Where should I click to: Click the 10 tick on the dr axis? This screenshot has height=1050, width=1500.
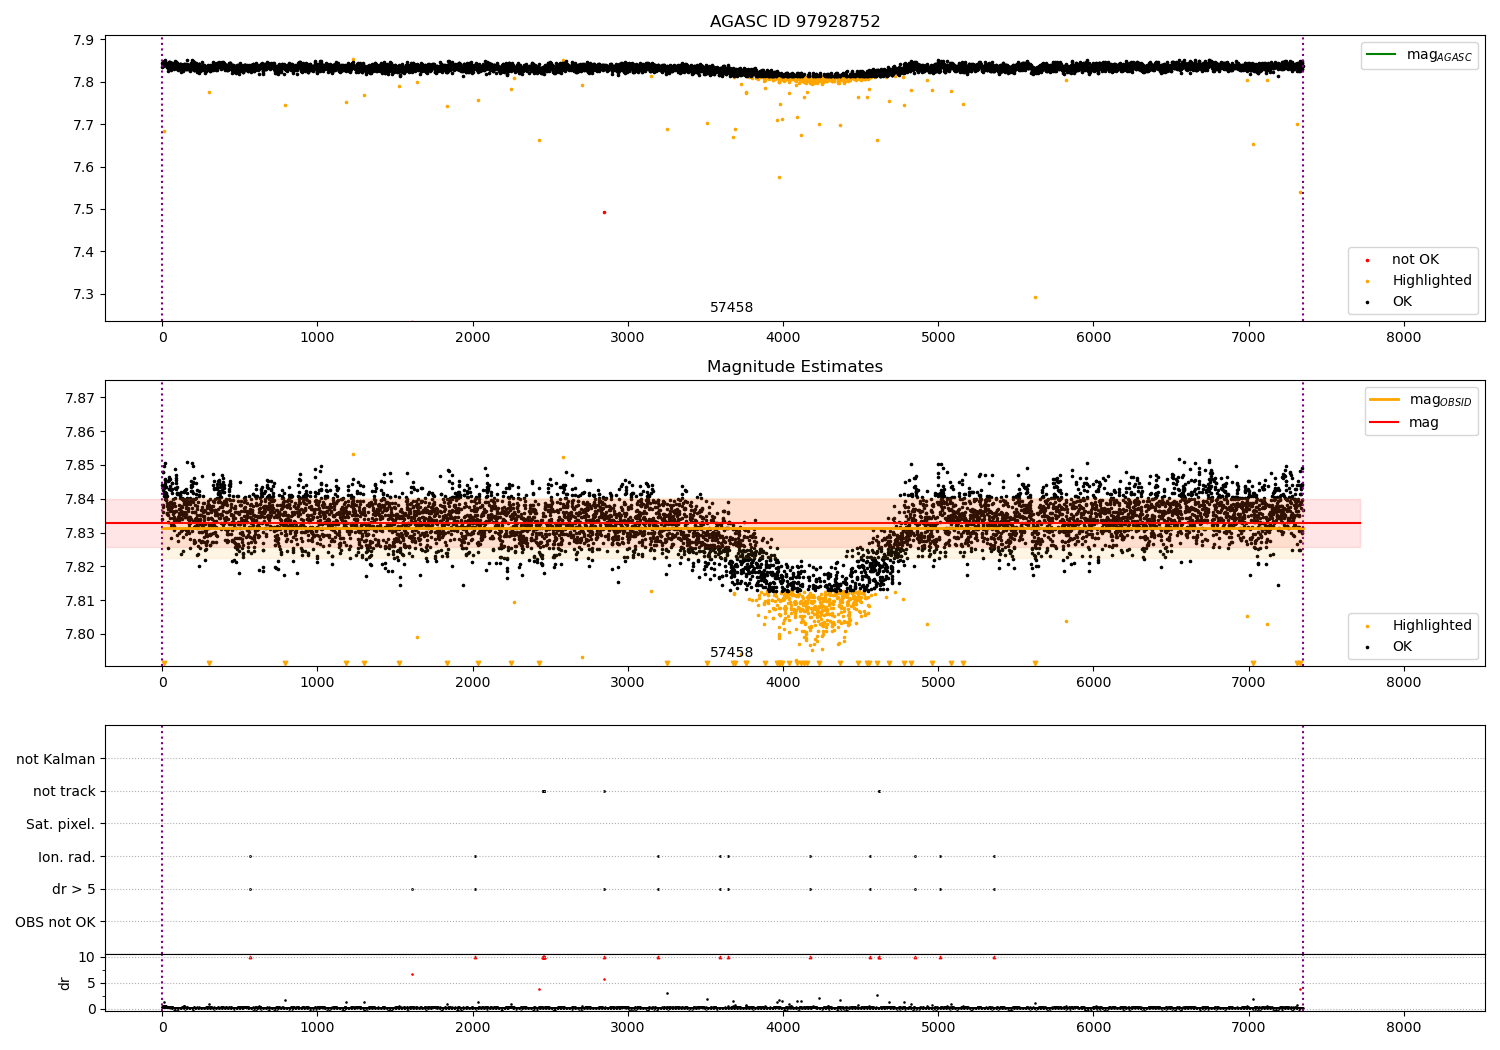point(87,957)
